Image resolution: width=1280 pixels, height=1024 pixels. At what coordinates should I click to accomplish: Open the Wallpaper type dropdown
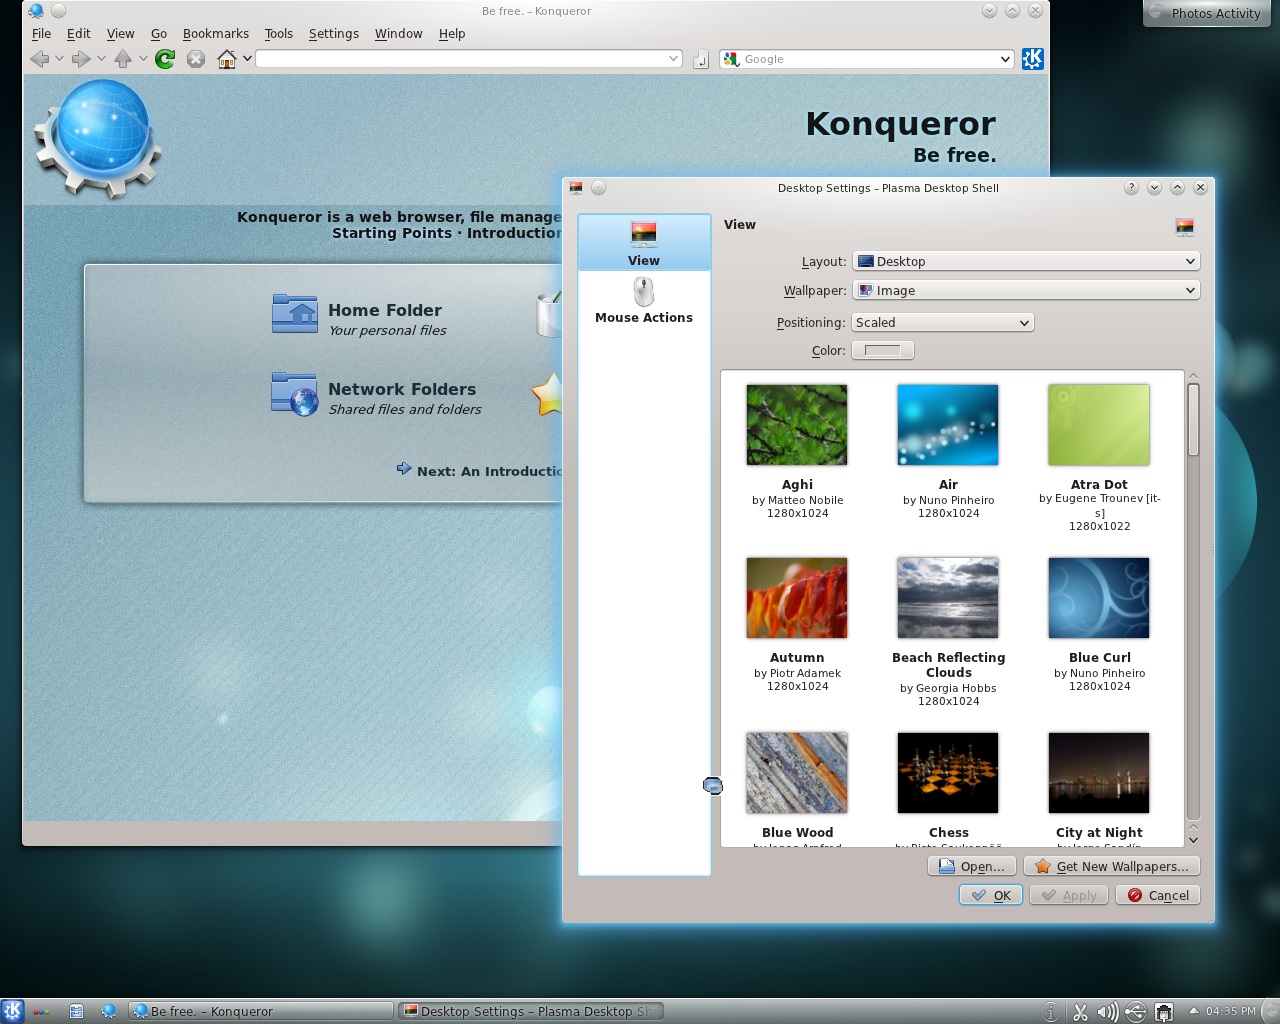[1026, 290]
